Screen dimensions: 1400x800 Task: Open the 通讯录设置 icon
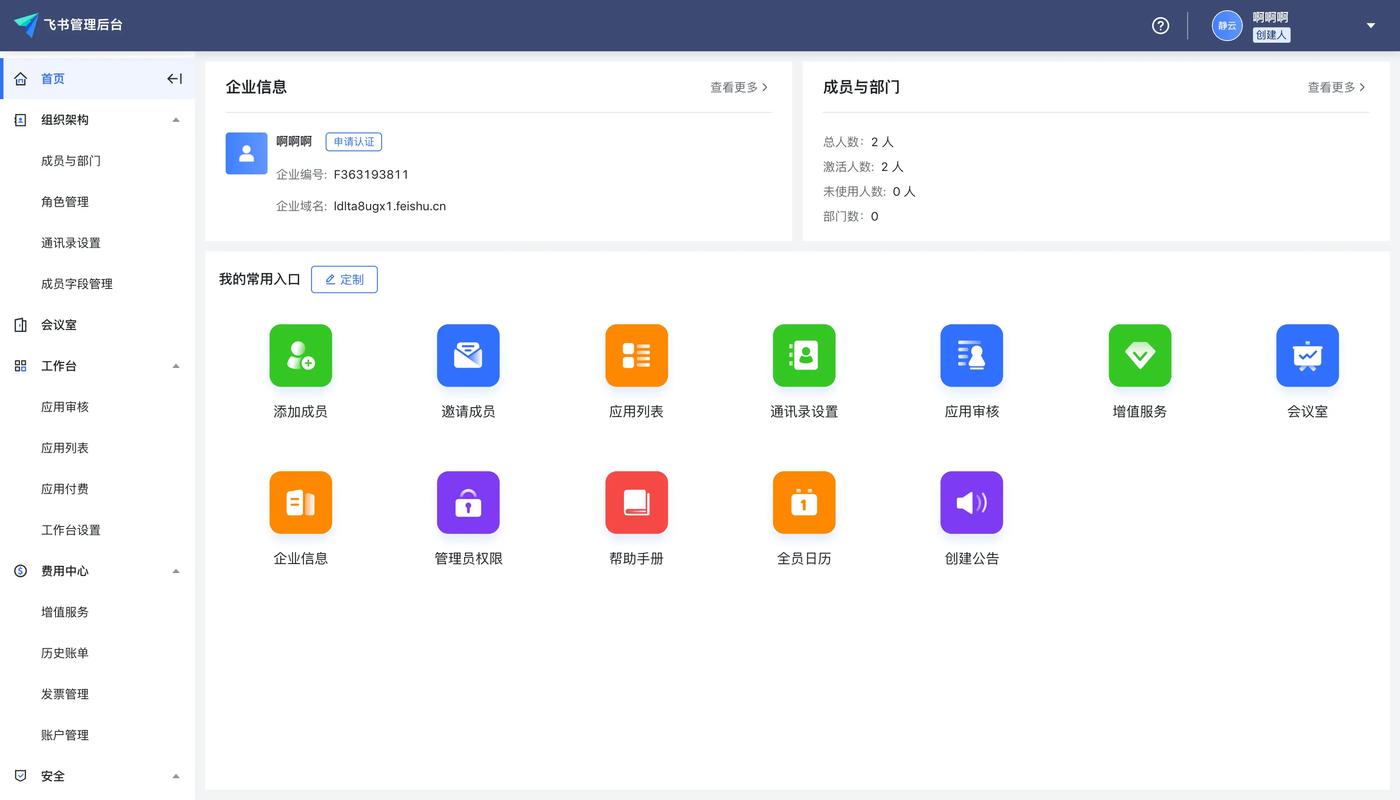(x=804, y=355)
